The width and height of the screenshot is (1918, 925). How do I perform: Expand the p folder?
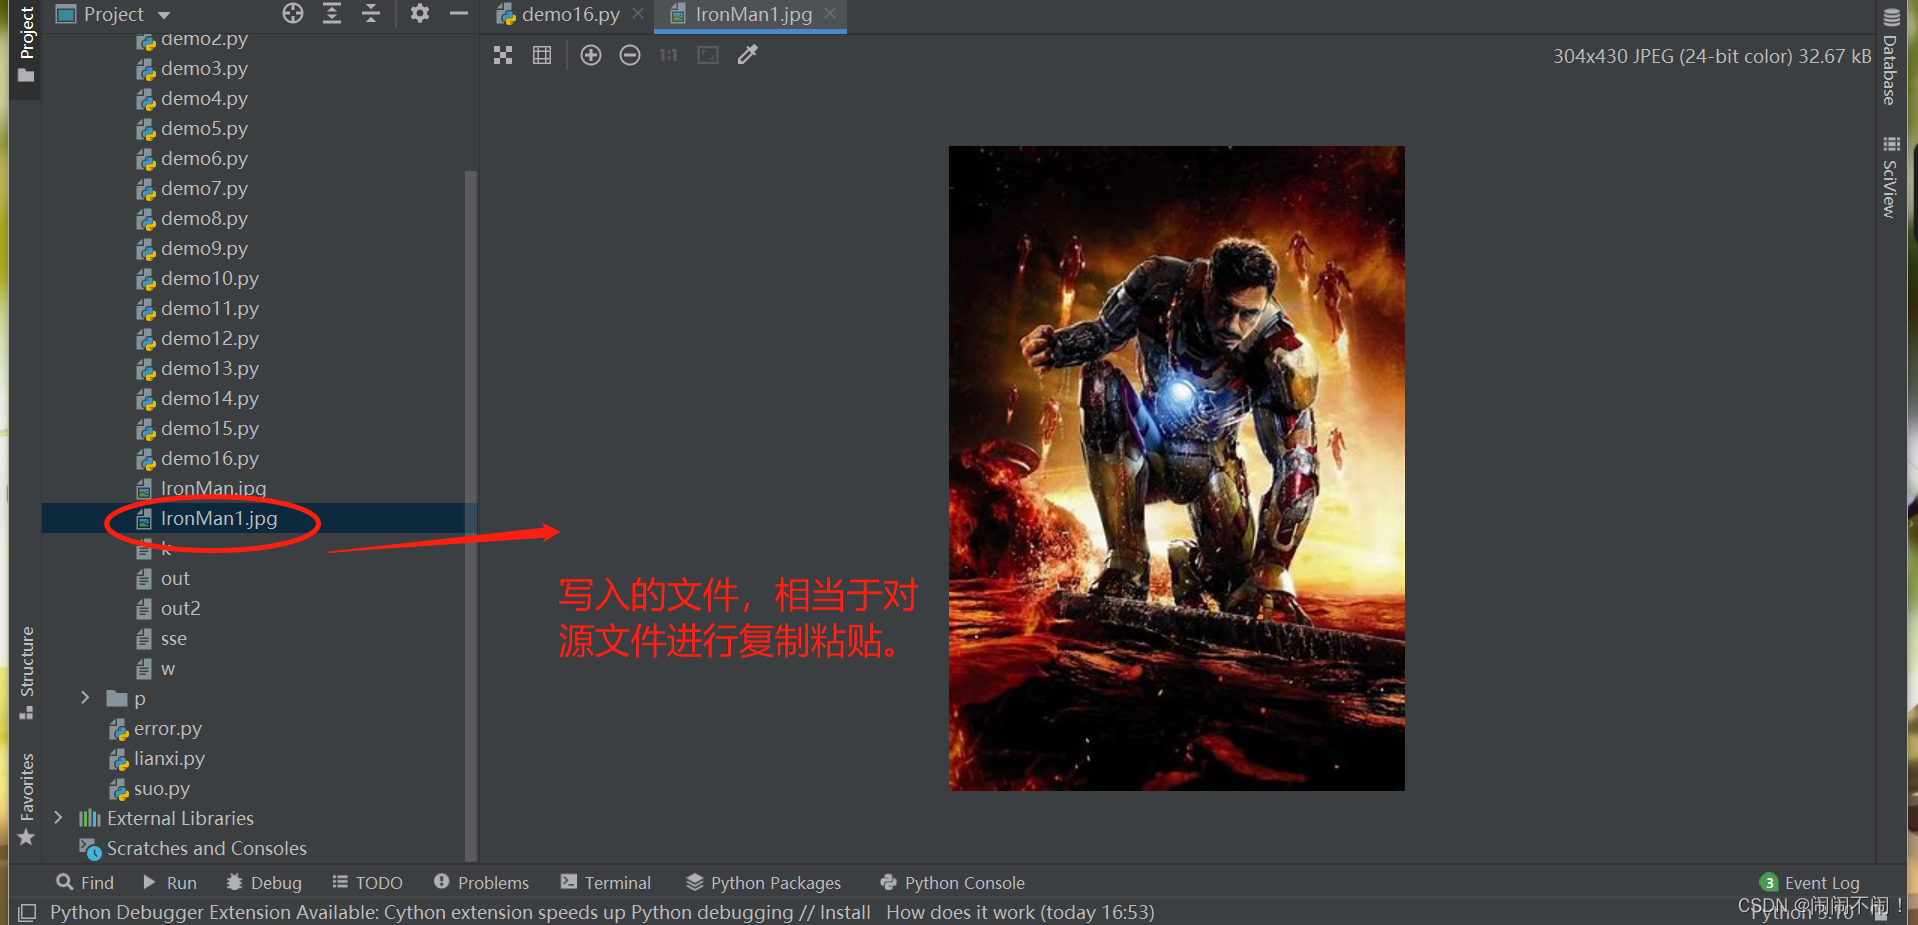(x=85, y=698)
